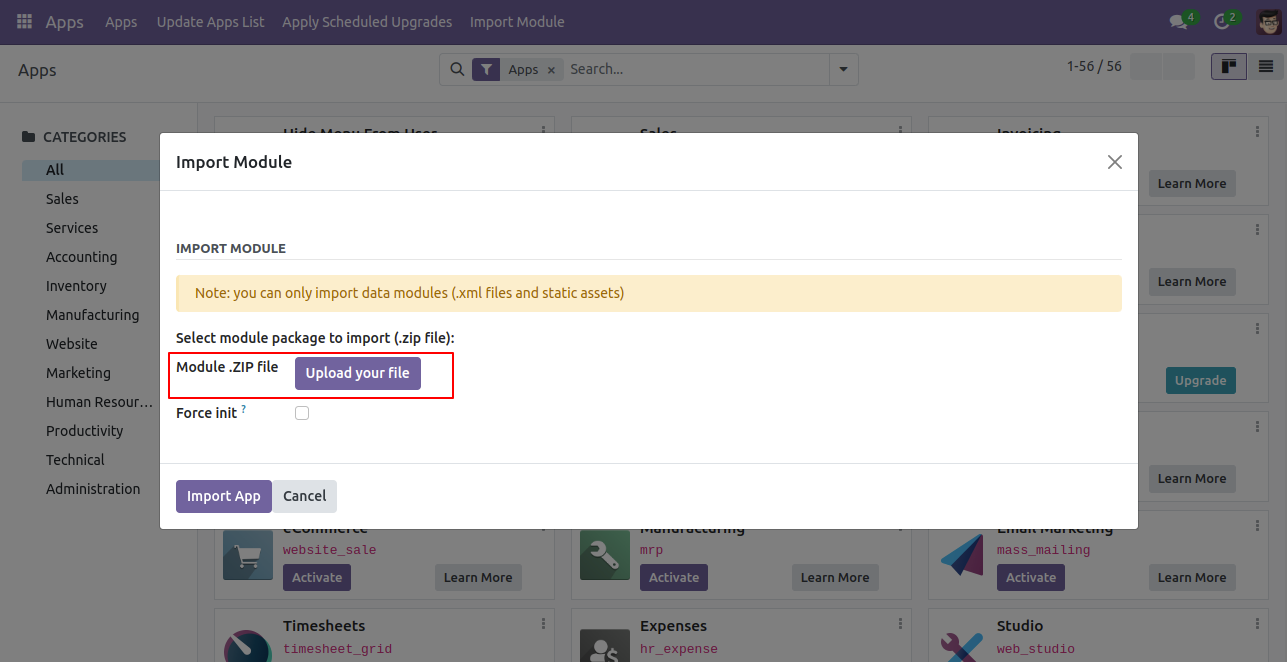1287x662 pixels.
Task: Close the Import Module dialog
Action: (1115, 162)
